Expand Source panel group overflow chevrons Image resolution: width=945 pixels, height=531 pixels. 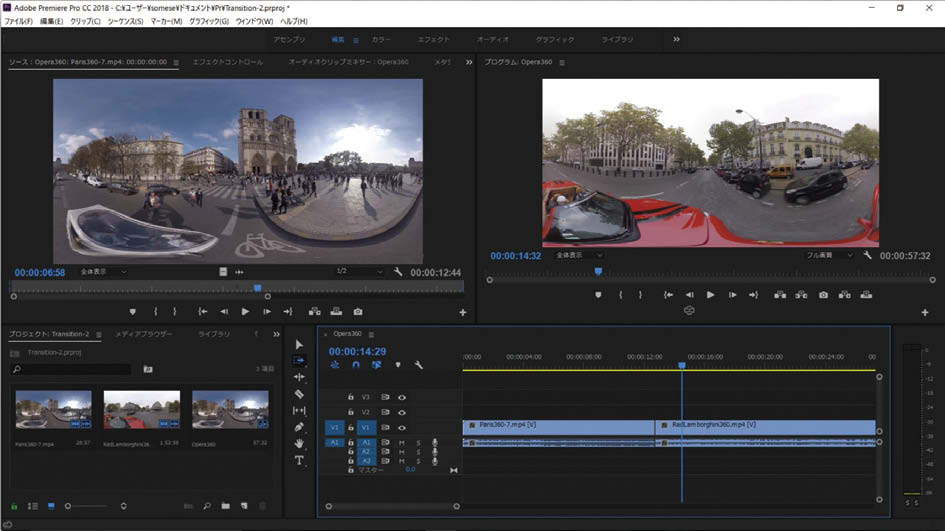tap(469, 62)
